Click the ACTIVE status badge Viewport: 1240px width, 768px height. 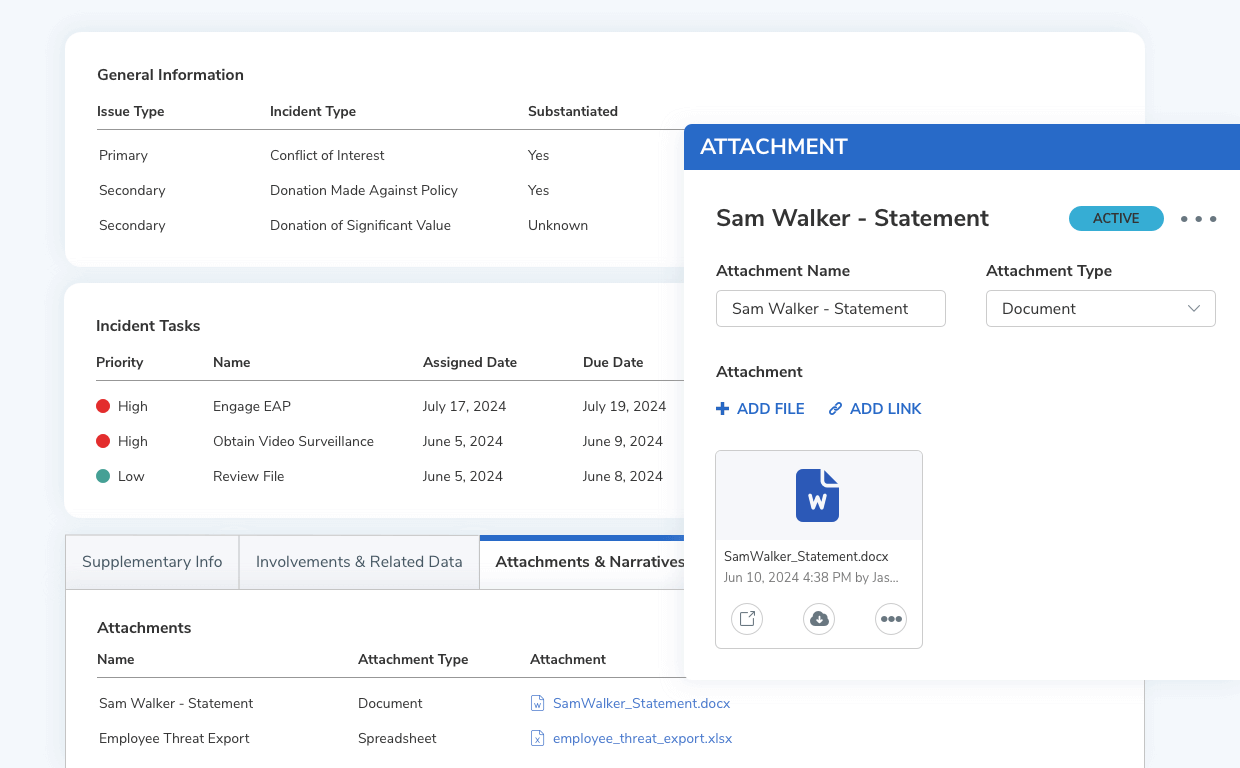(1116, 219)
